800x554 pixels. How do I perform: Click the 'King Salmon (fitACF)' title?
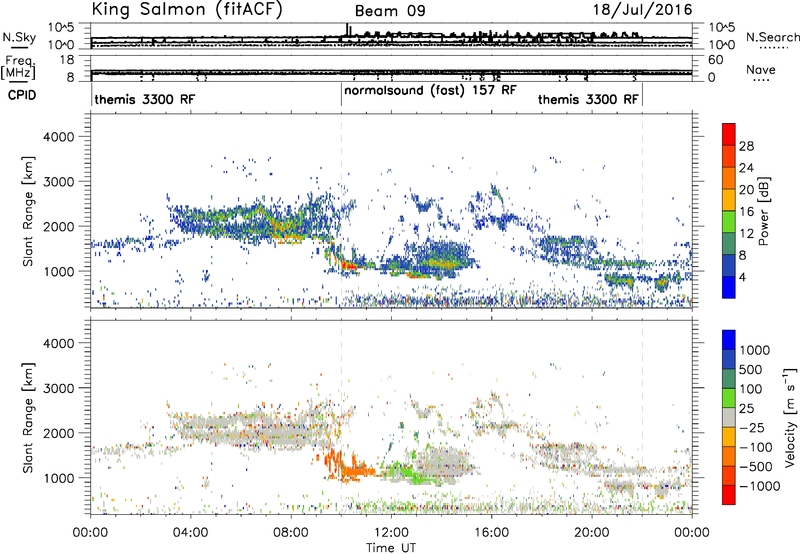click(x=187, y=9)
